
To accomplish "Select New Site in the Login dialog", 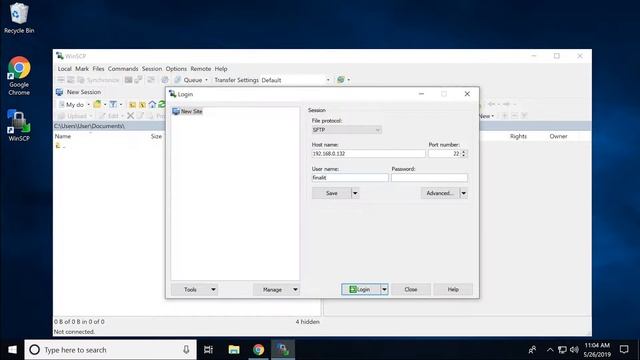I will [x=187, y=111].
